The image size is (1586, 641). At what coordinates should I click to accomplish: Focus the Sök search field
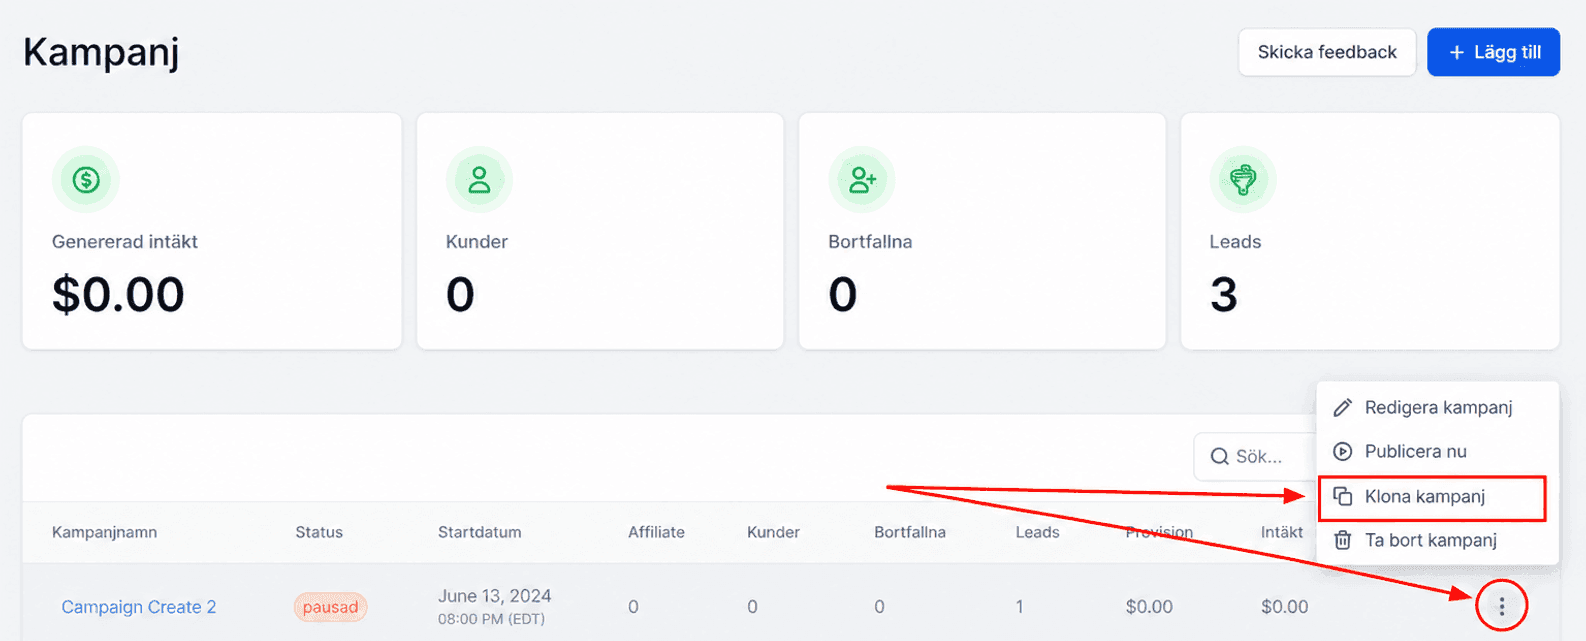[x=1257, y=456]
